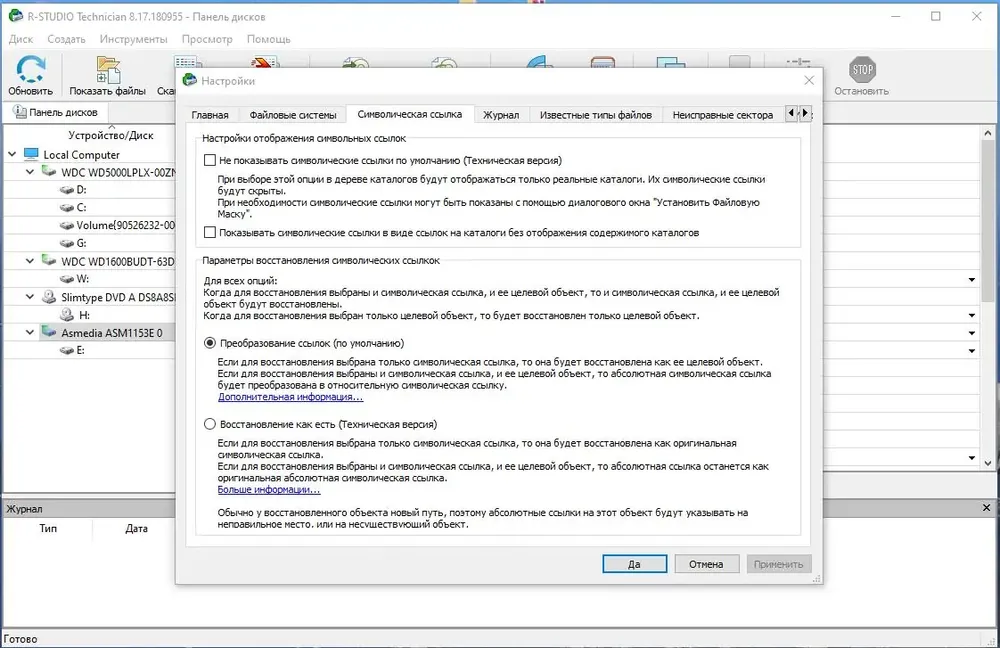
Task: Close the Журнал panel with X
Action: point(987,508)
